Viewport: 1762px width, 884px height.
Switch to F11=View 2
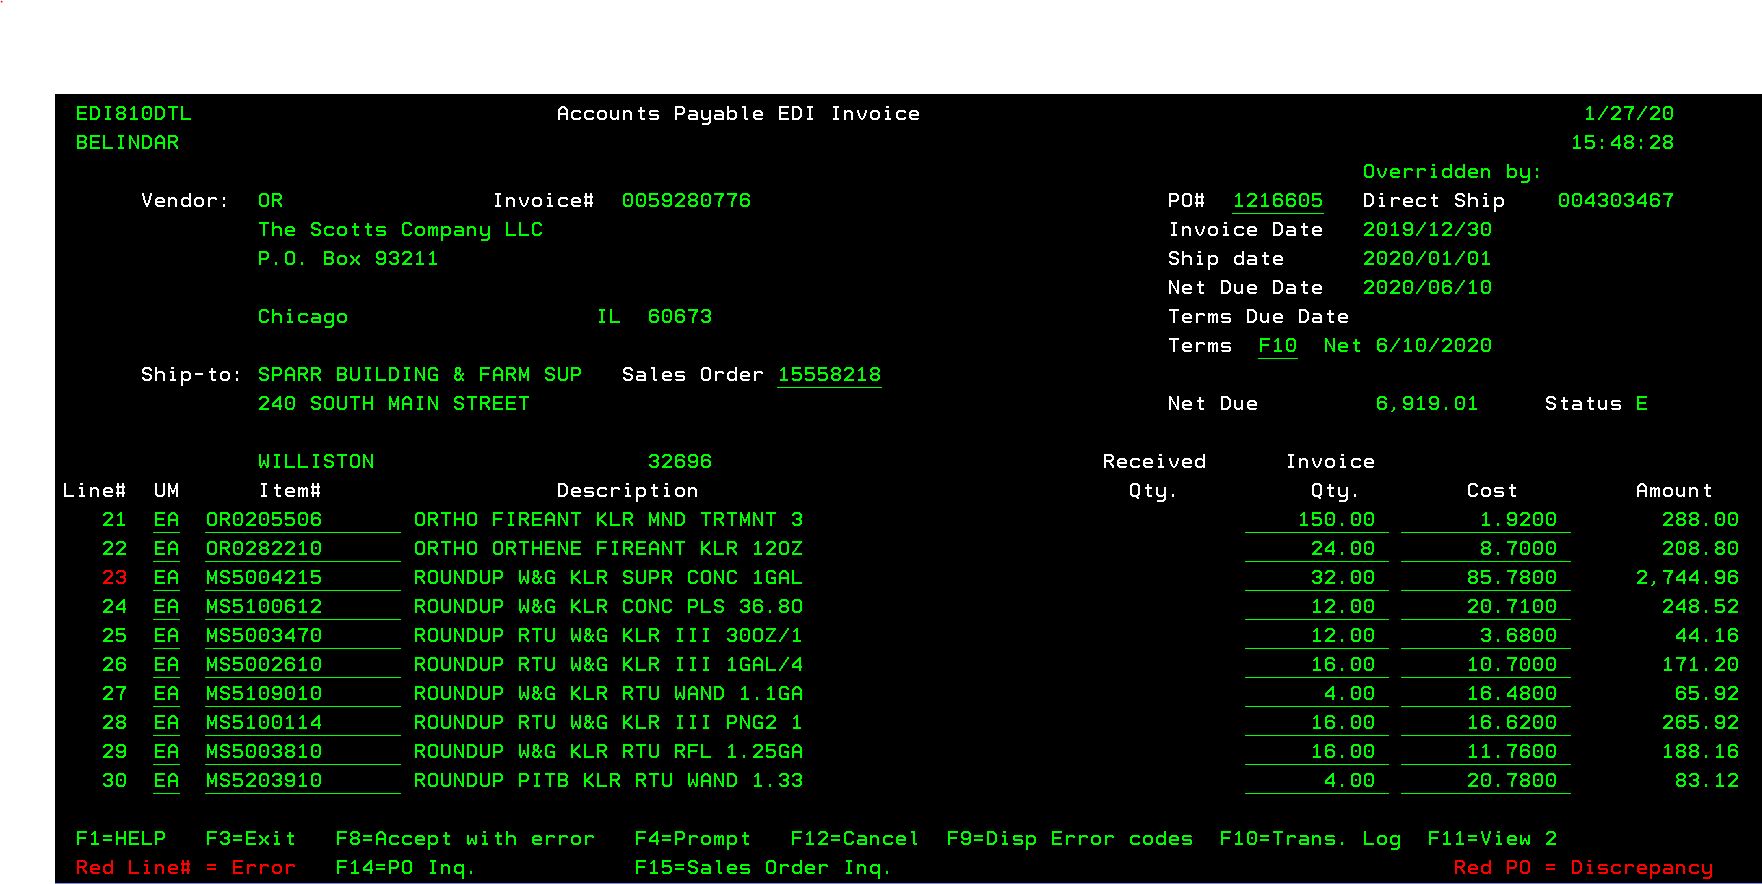click(1491, 839)
